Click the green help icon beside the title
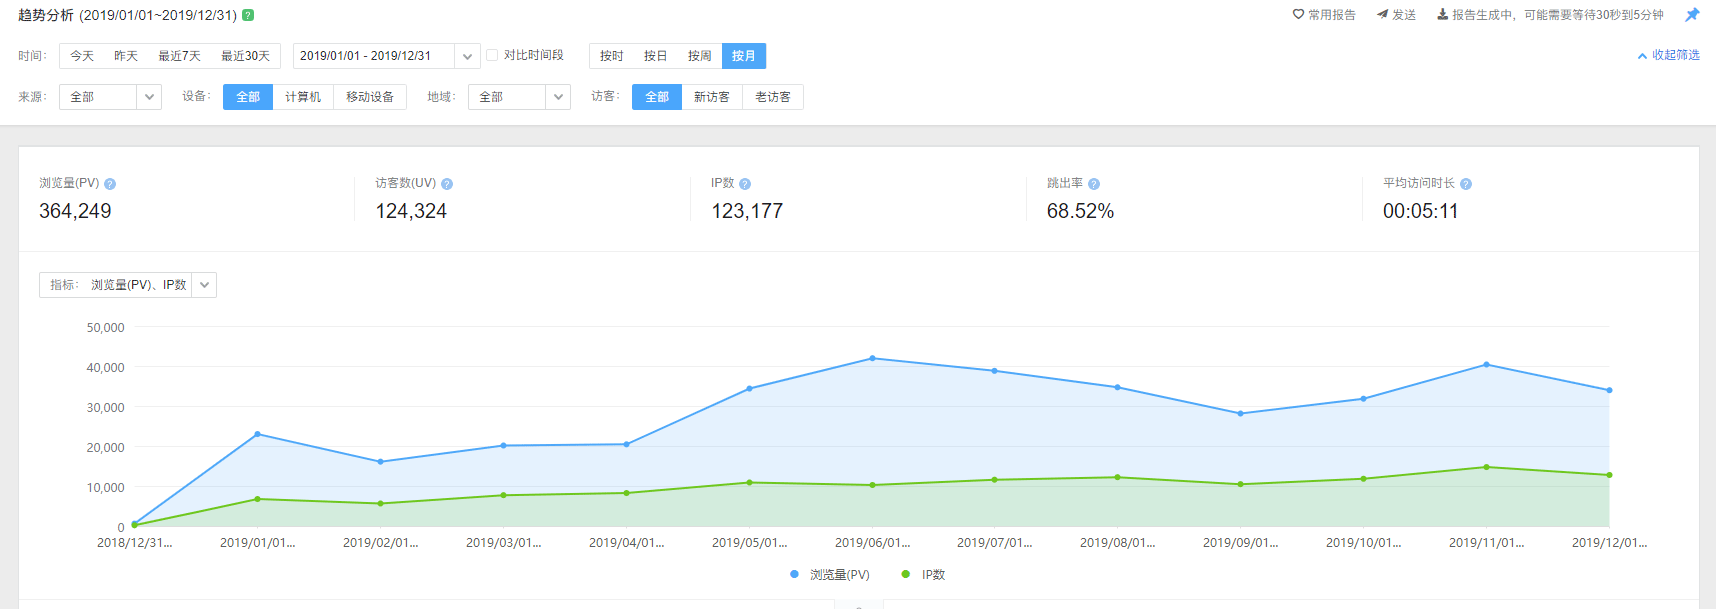 pyautogui.click(x=248, y=15)
